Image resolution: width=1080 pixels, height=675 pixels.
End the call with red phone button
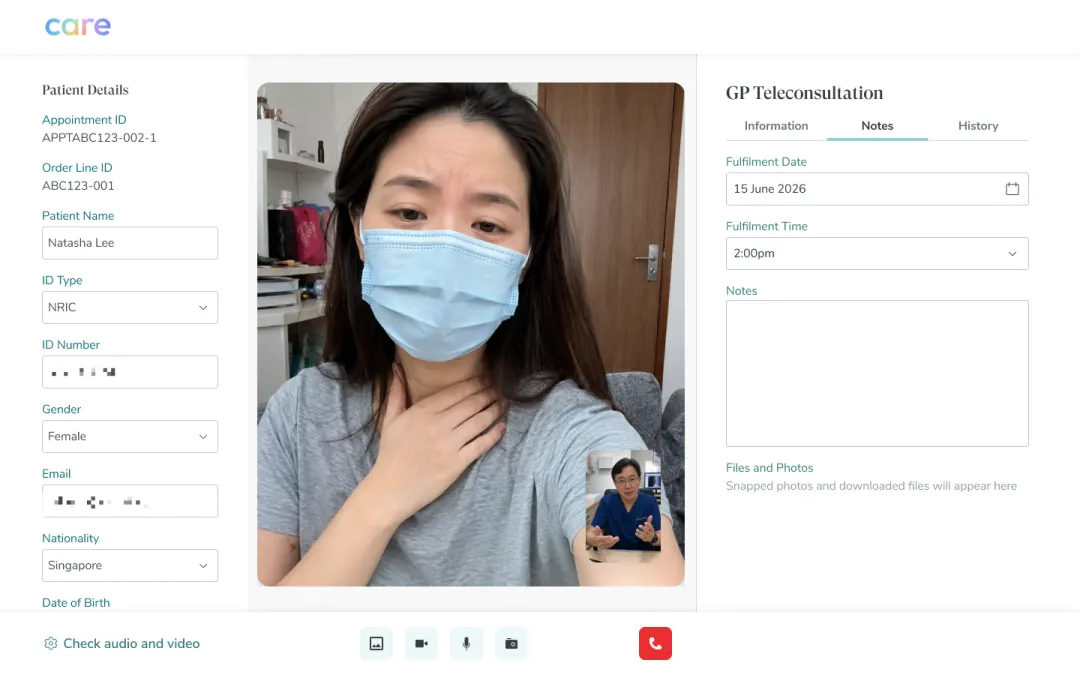(655, 643)
